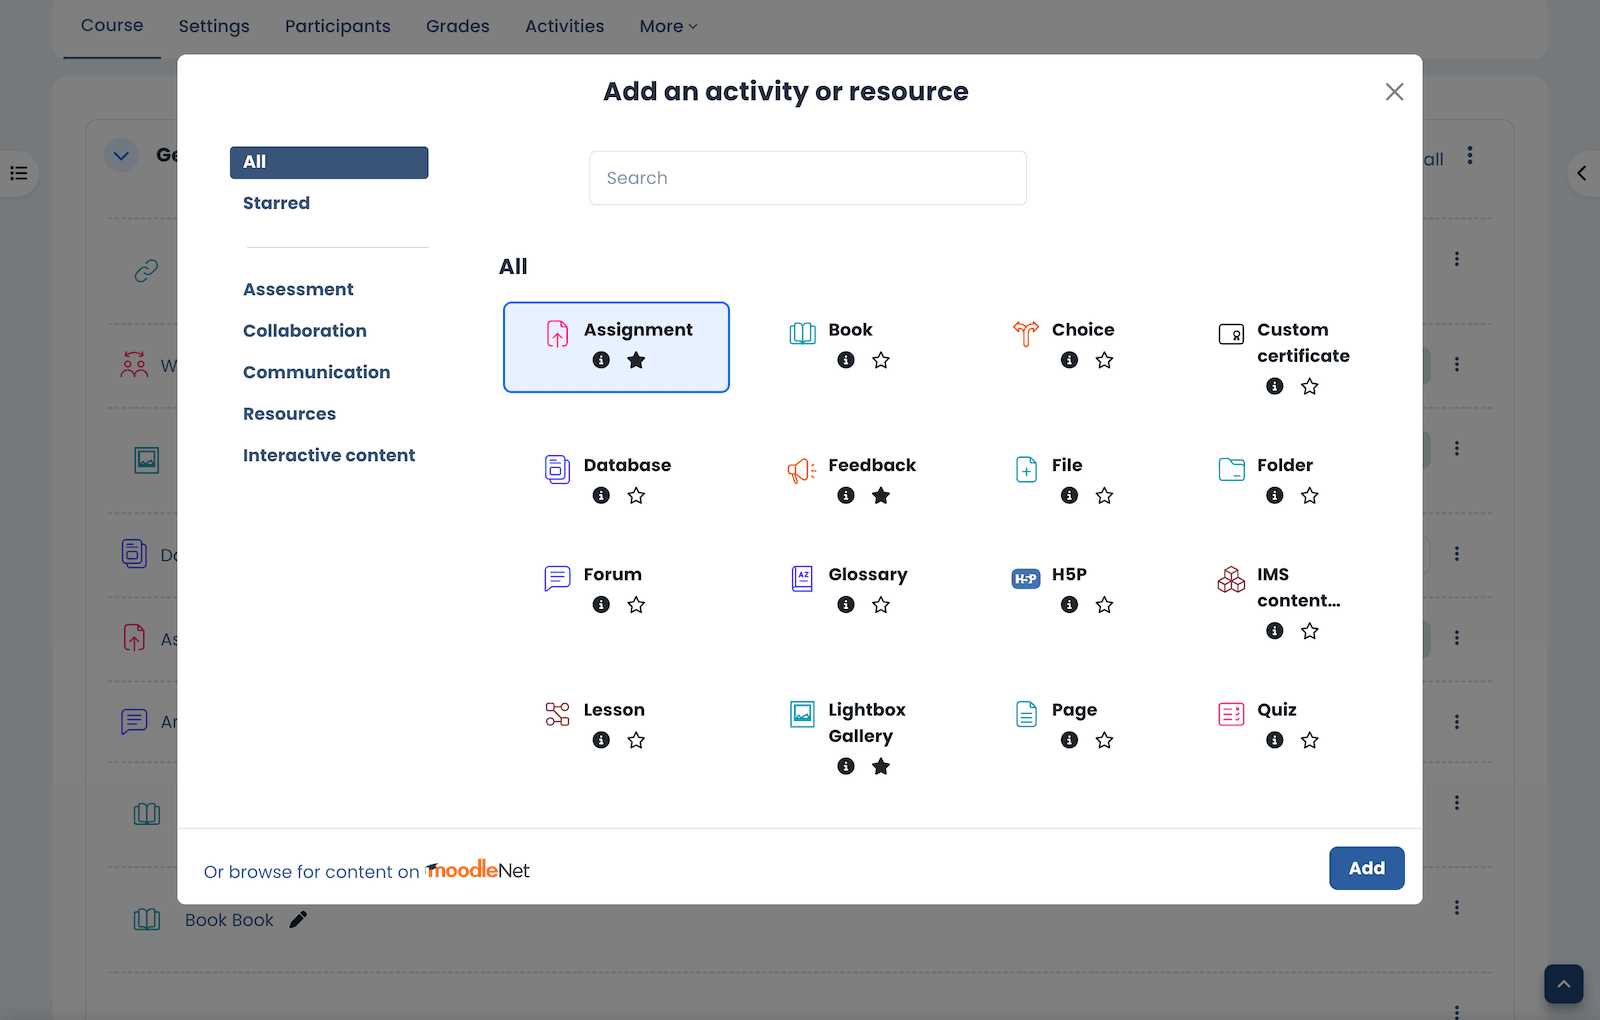Image resolution: width=1600 pixels, height=1020 pixels.
Task: Open the More dropdown menu
Action: tap(668, 26)
